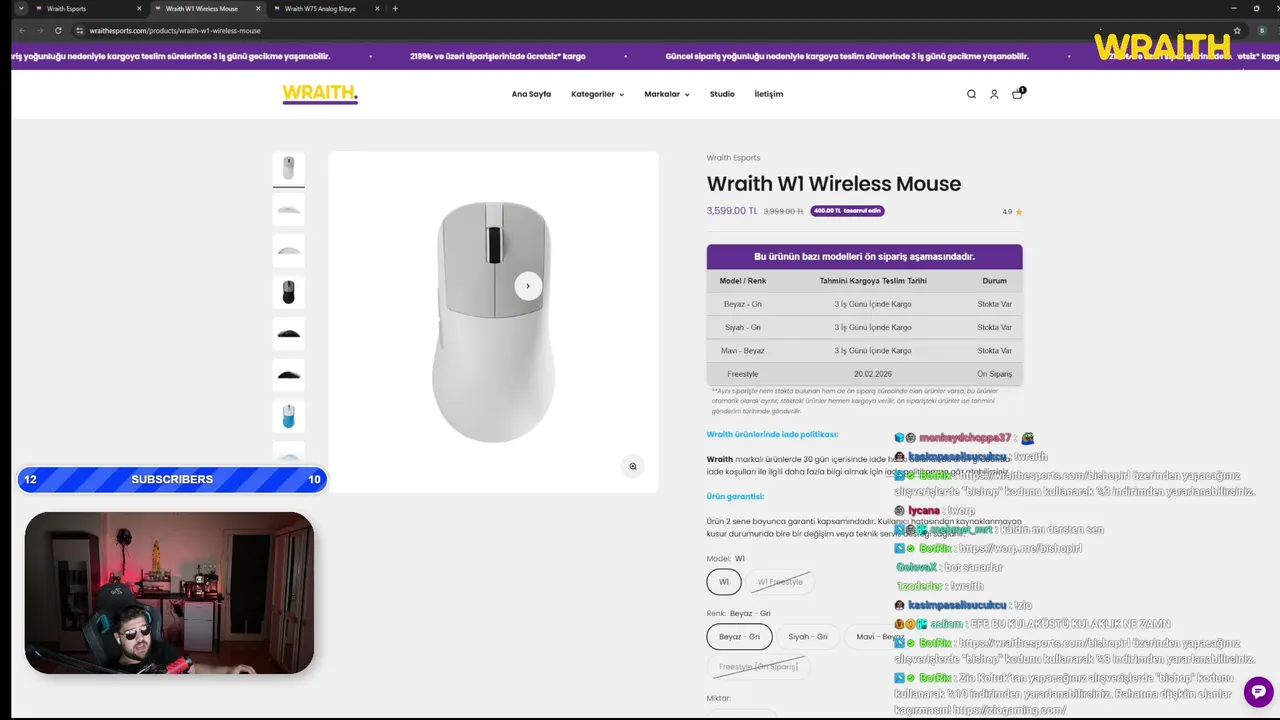Click Siyah - Gri row in stock table
Viewport: 1280px width, 720px height.
(864, 327)
